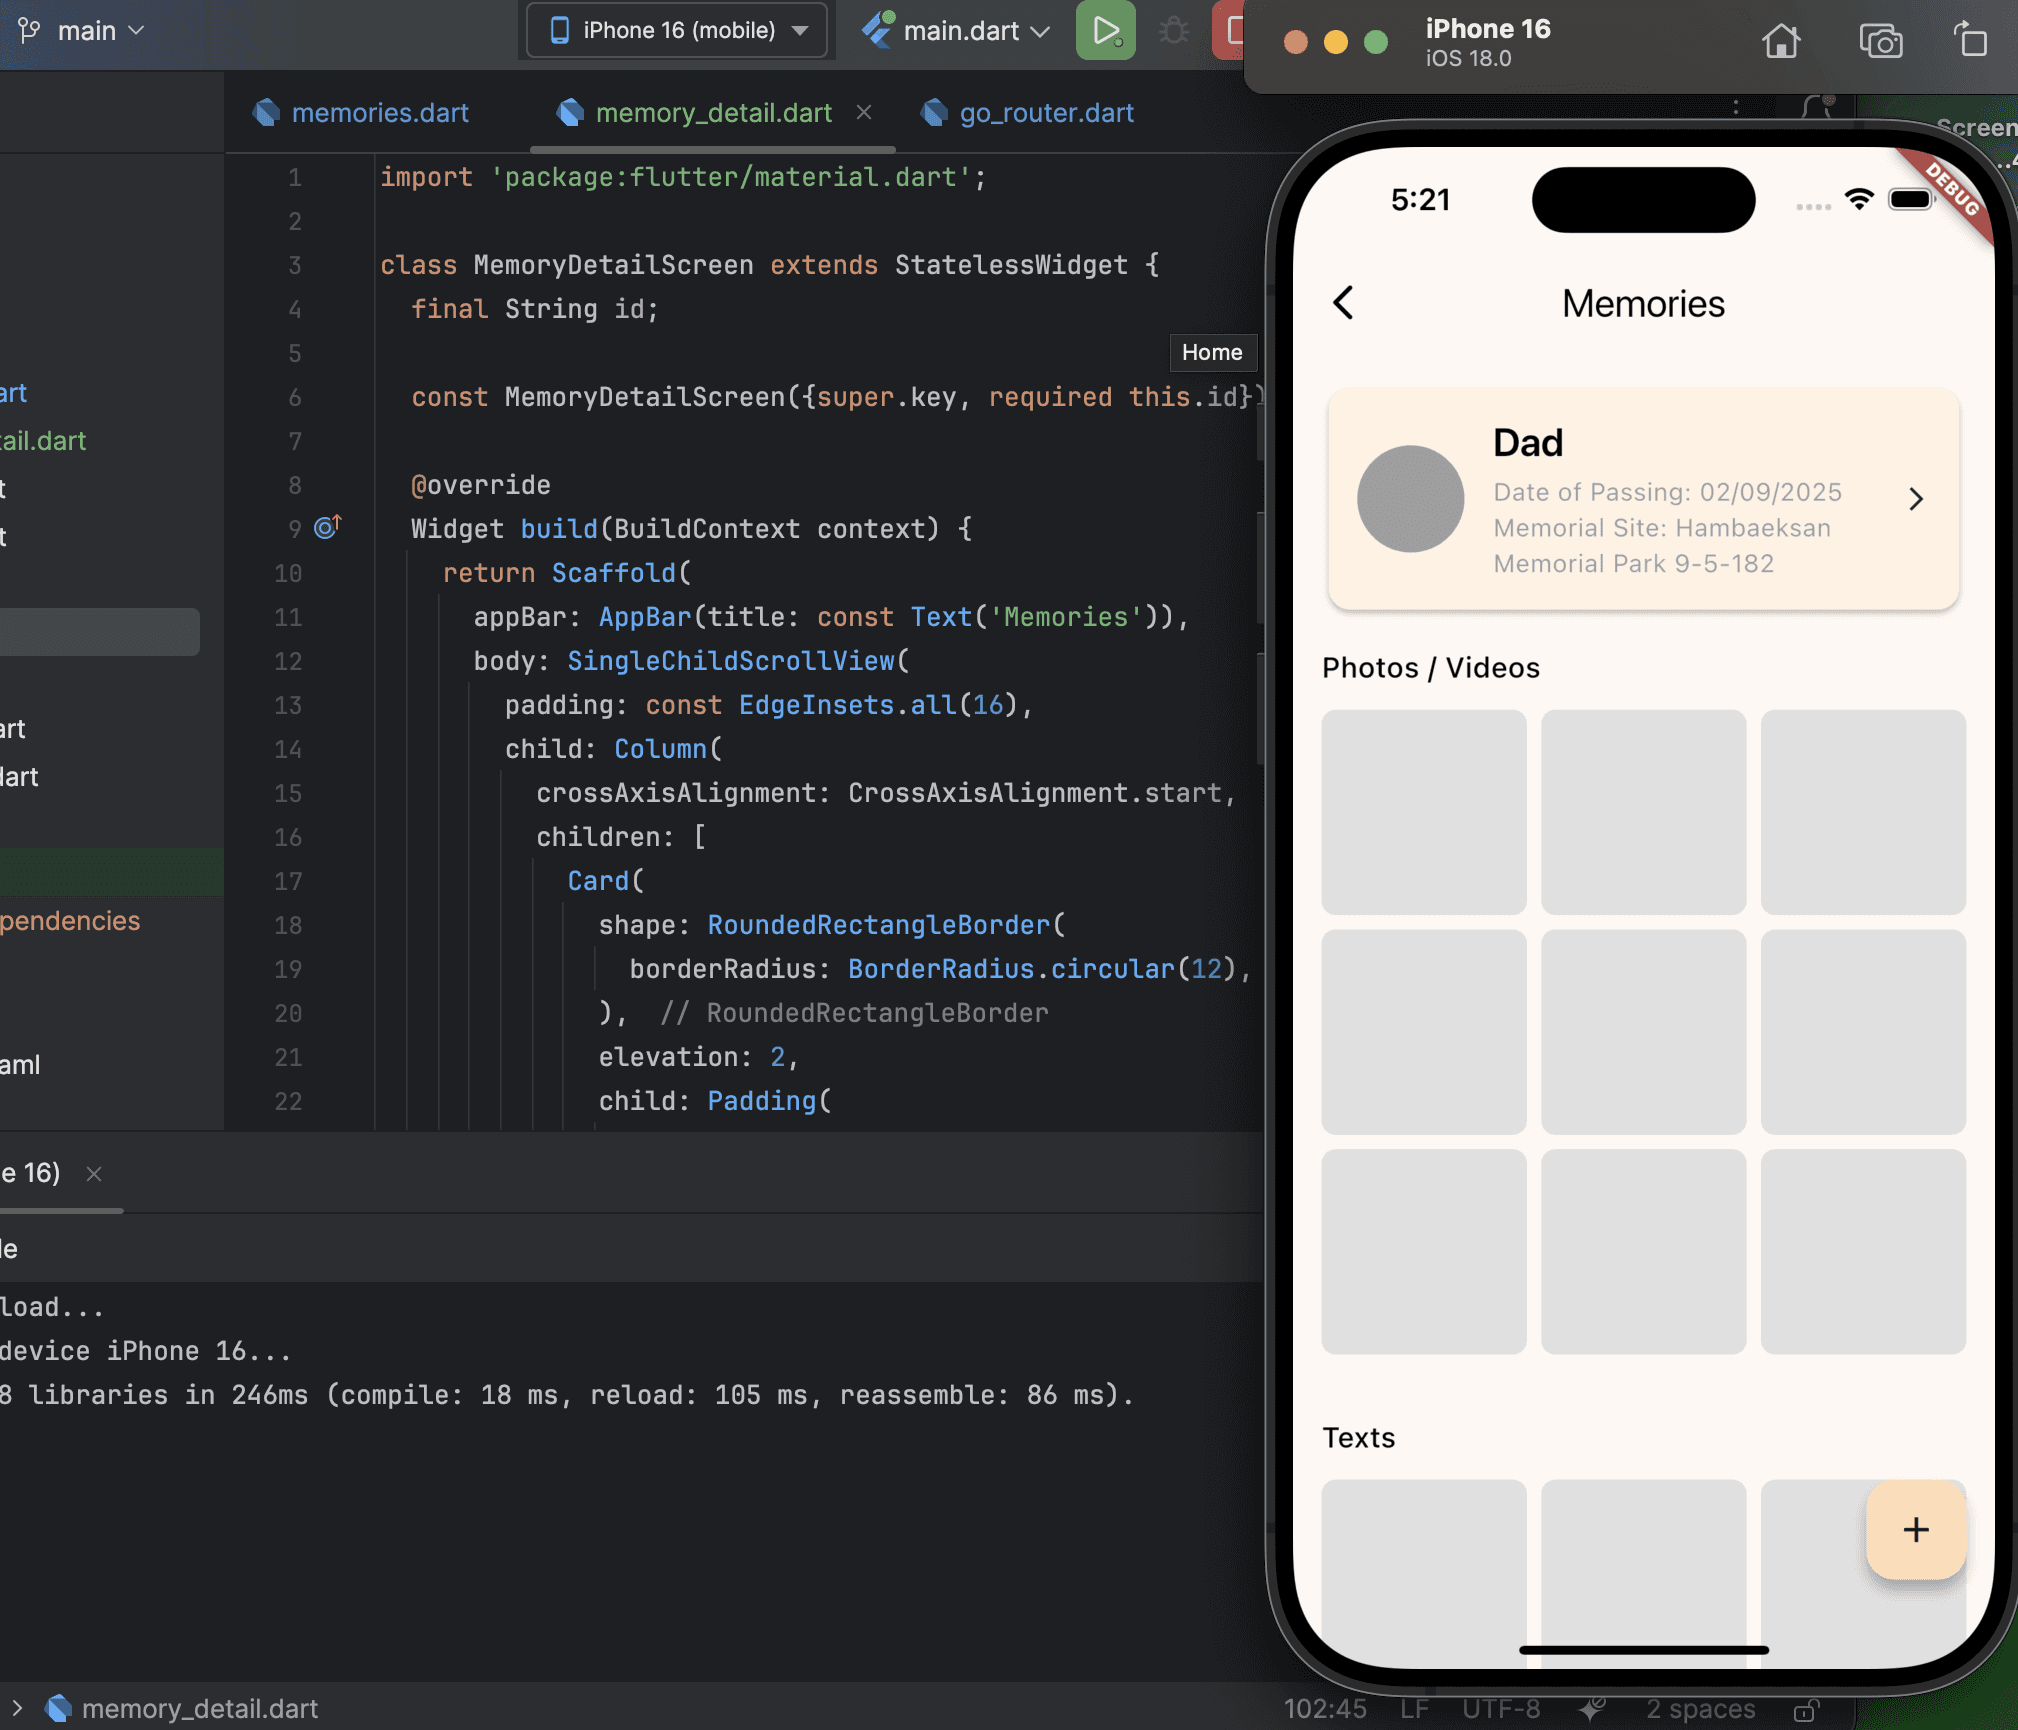This screenshot has width=2018, height=1730.
Task: Close the memory_detail.dart tab
Action: (x=864, y=113)
